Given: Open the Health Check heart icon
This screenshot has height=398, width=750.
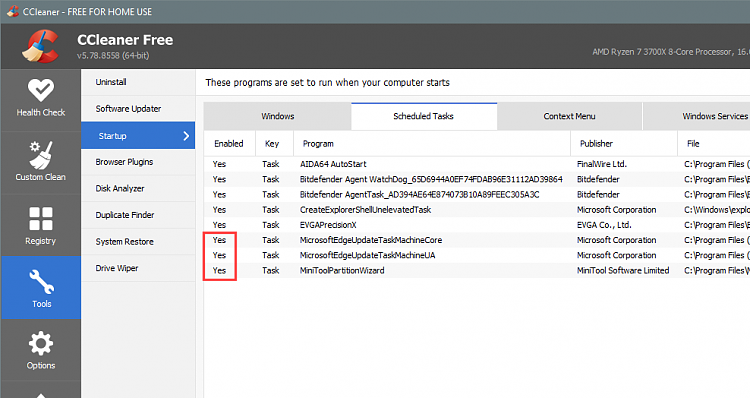Looking at the screenshot, I should pos(41,89).
